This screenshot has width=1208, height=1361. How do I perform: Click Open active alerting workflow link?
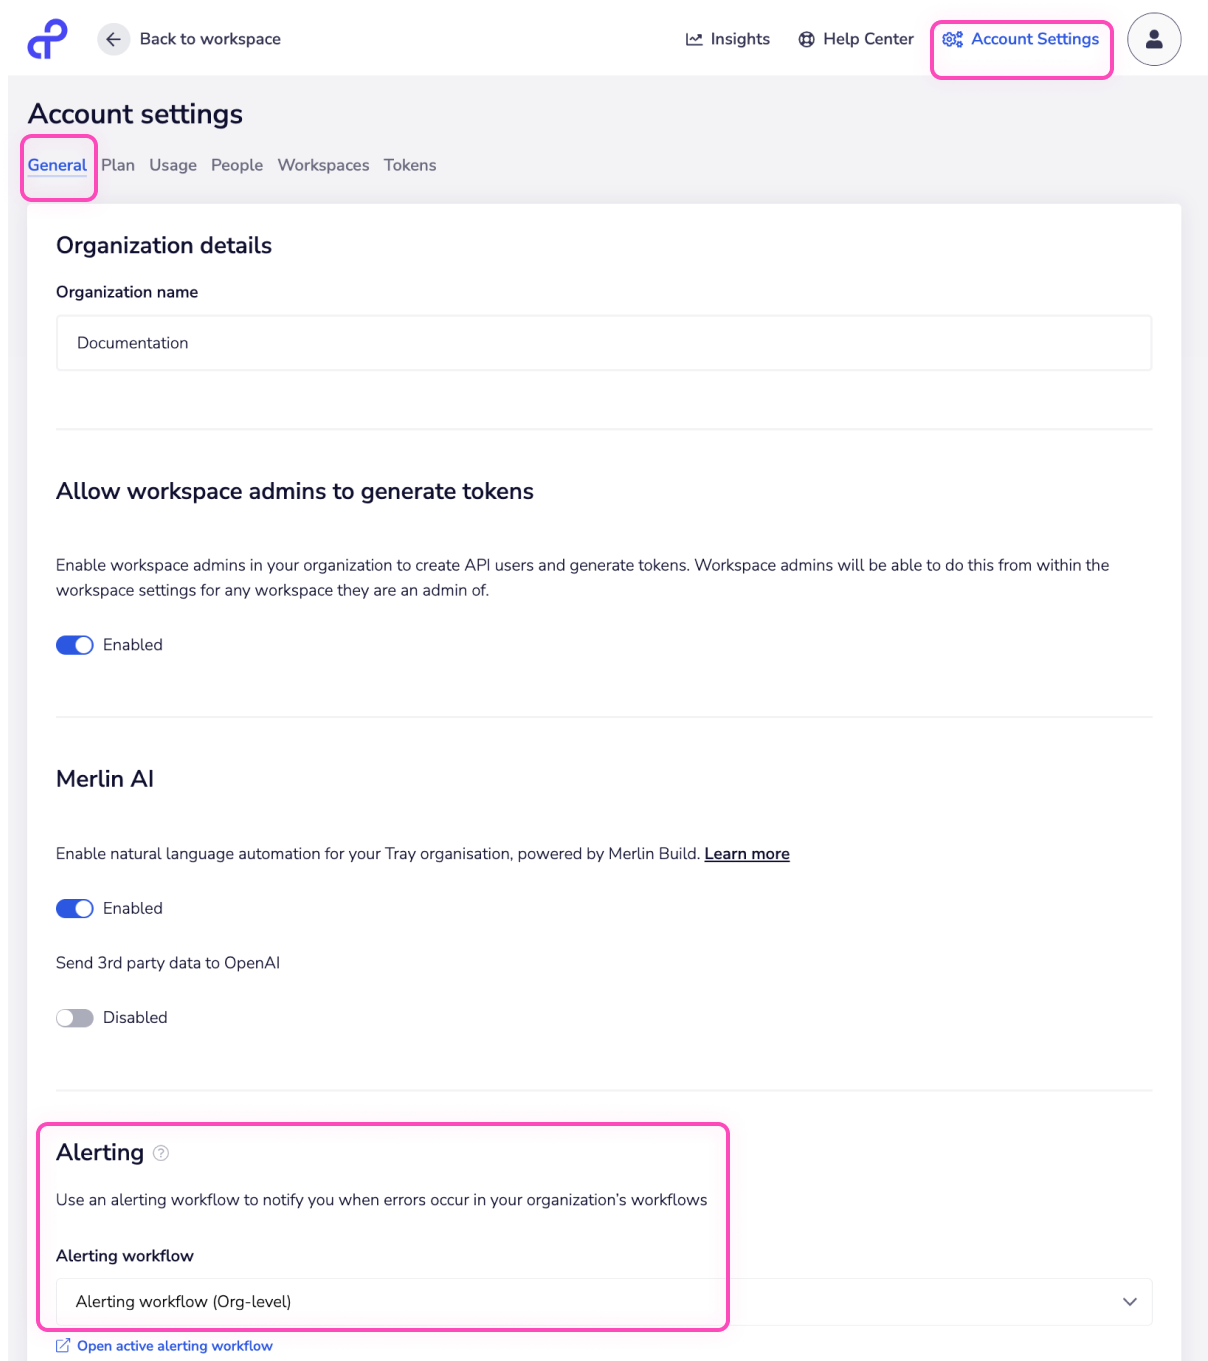tap(175, 1346)
